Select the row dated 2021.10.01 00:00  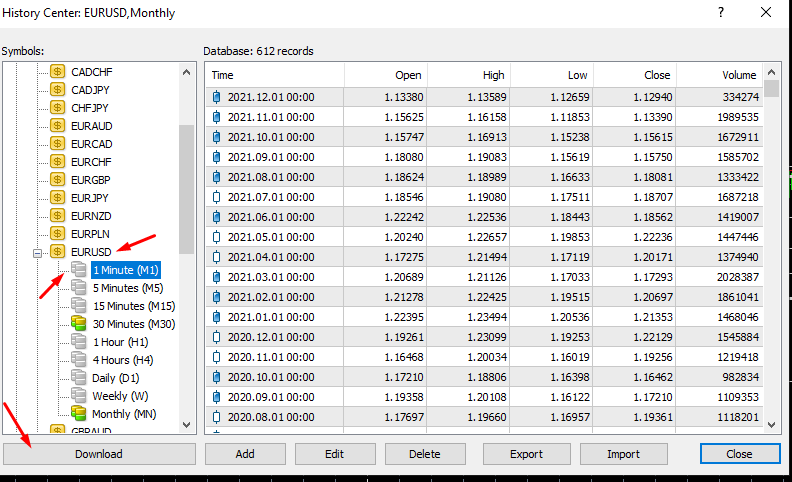484,137
